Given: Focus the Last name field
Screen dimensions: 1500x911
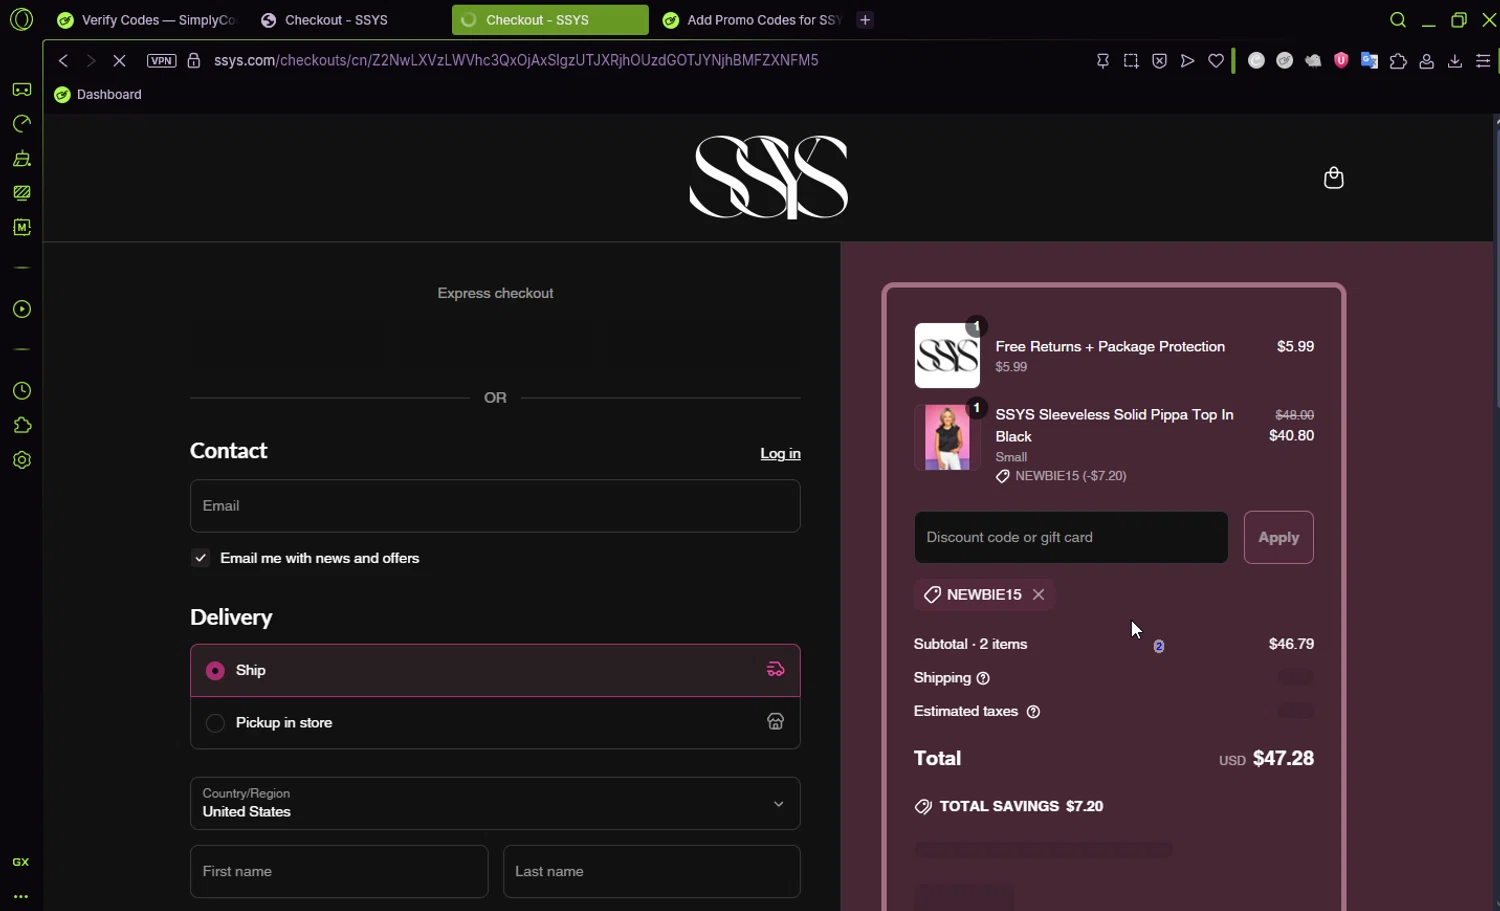Looking at the screenshot, I should pos(651,871).
